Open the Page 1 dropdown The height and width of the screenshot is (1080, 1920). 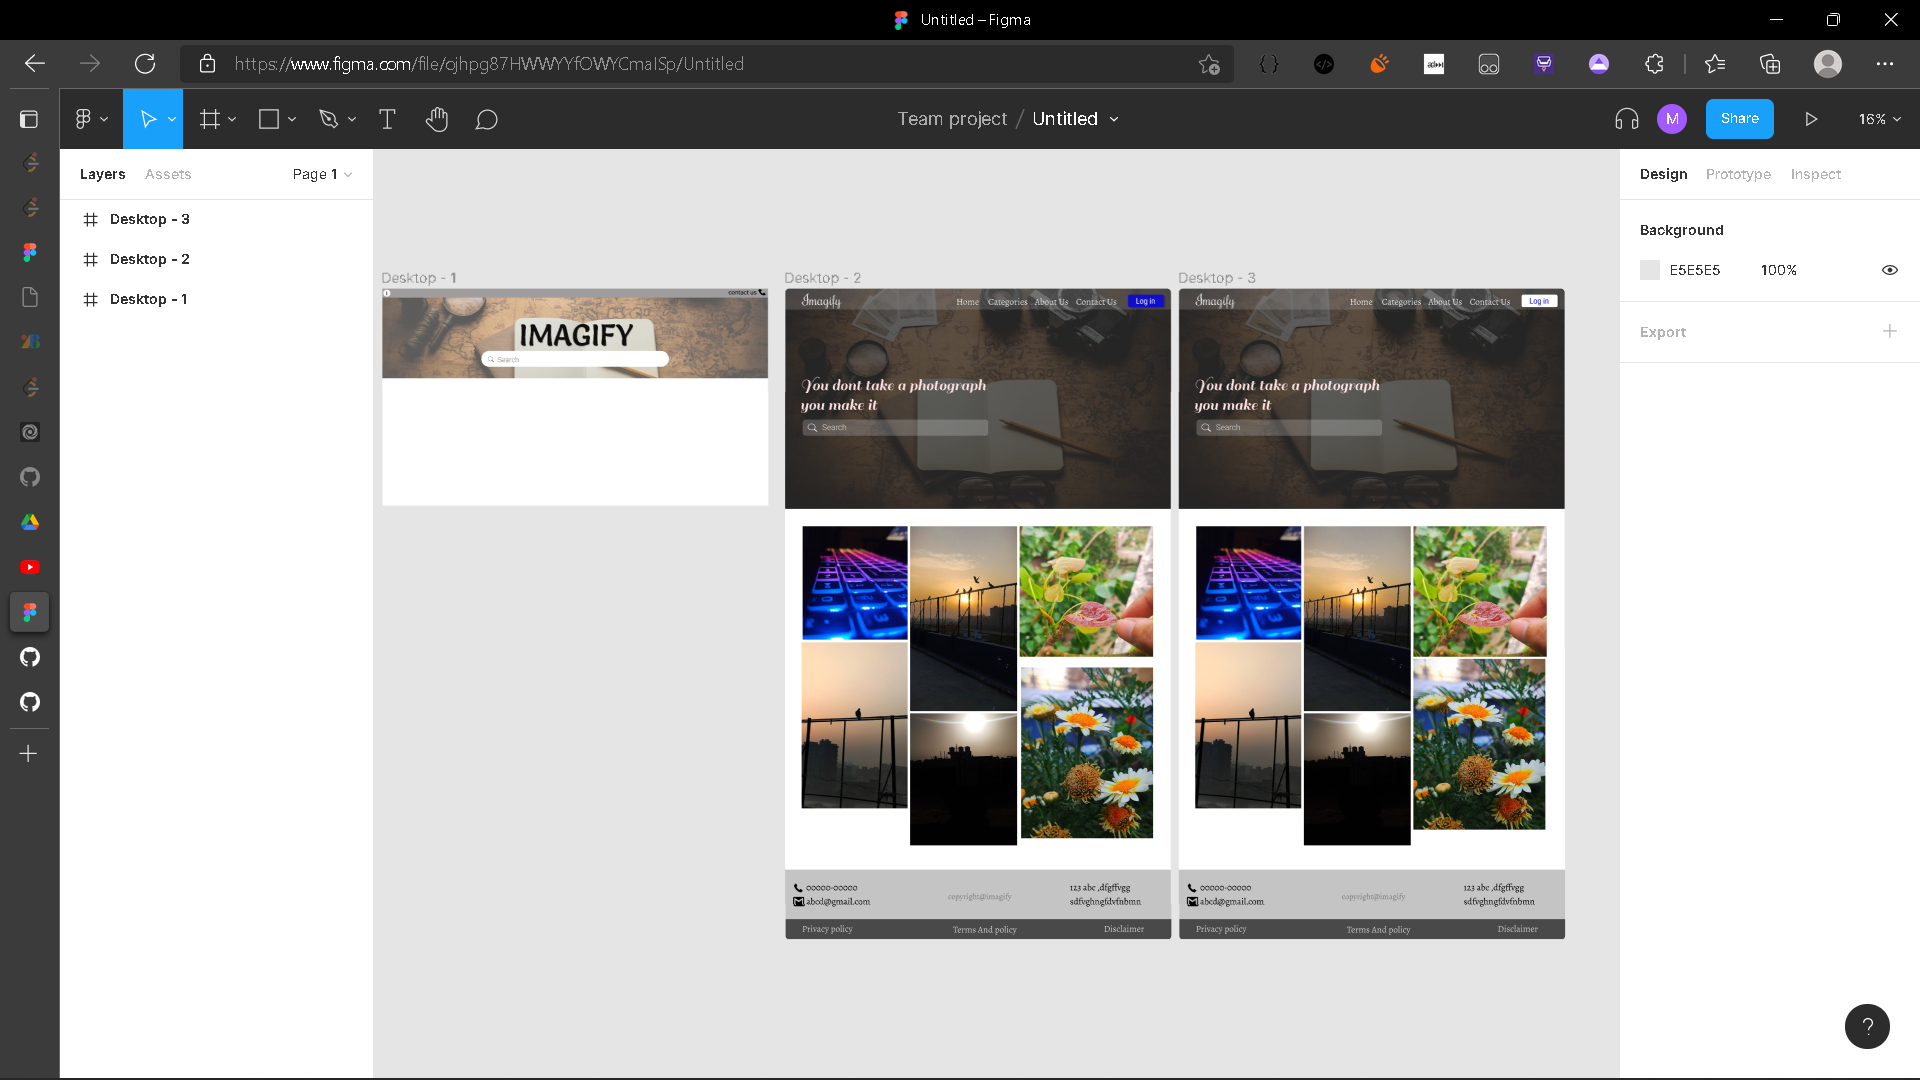(x=321, y=174)
